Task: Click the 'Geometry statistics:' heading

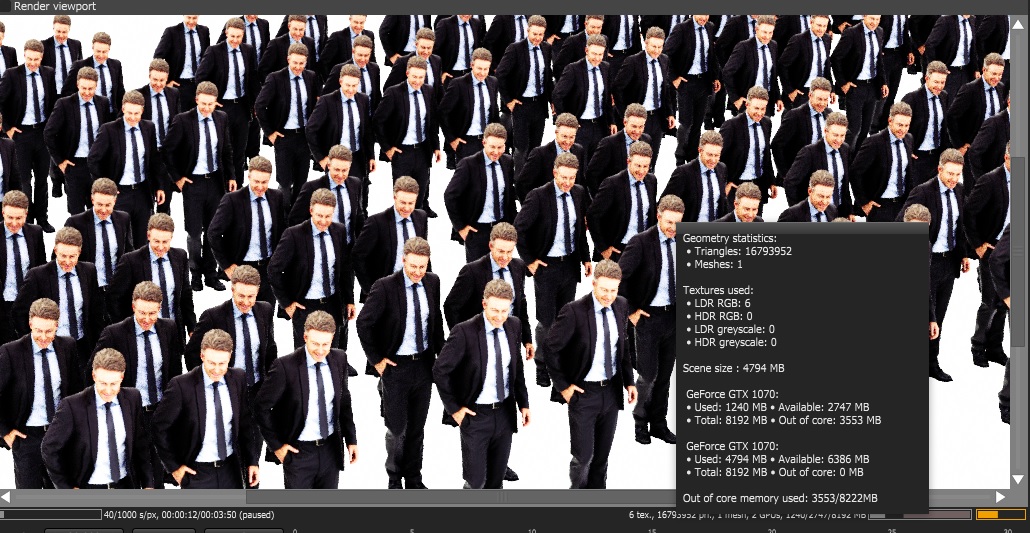Action: coord(729,238)
